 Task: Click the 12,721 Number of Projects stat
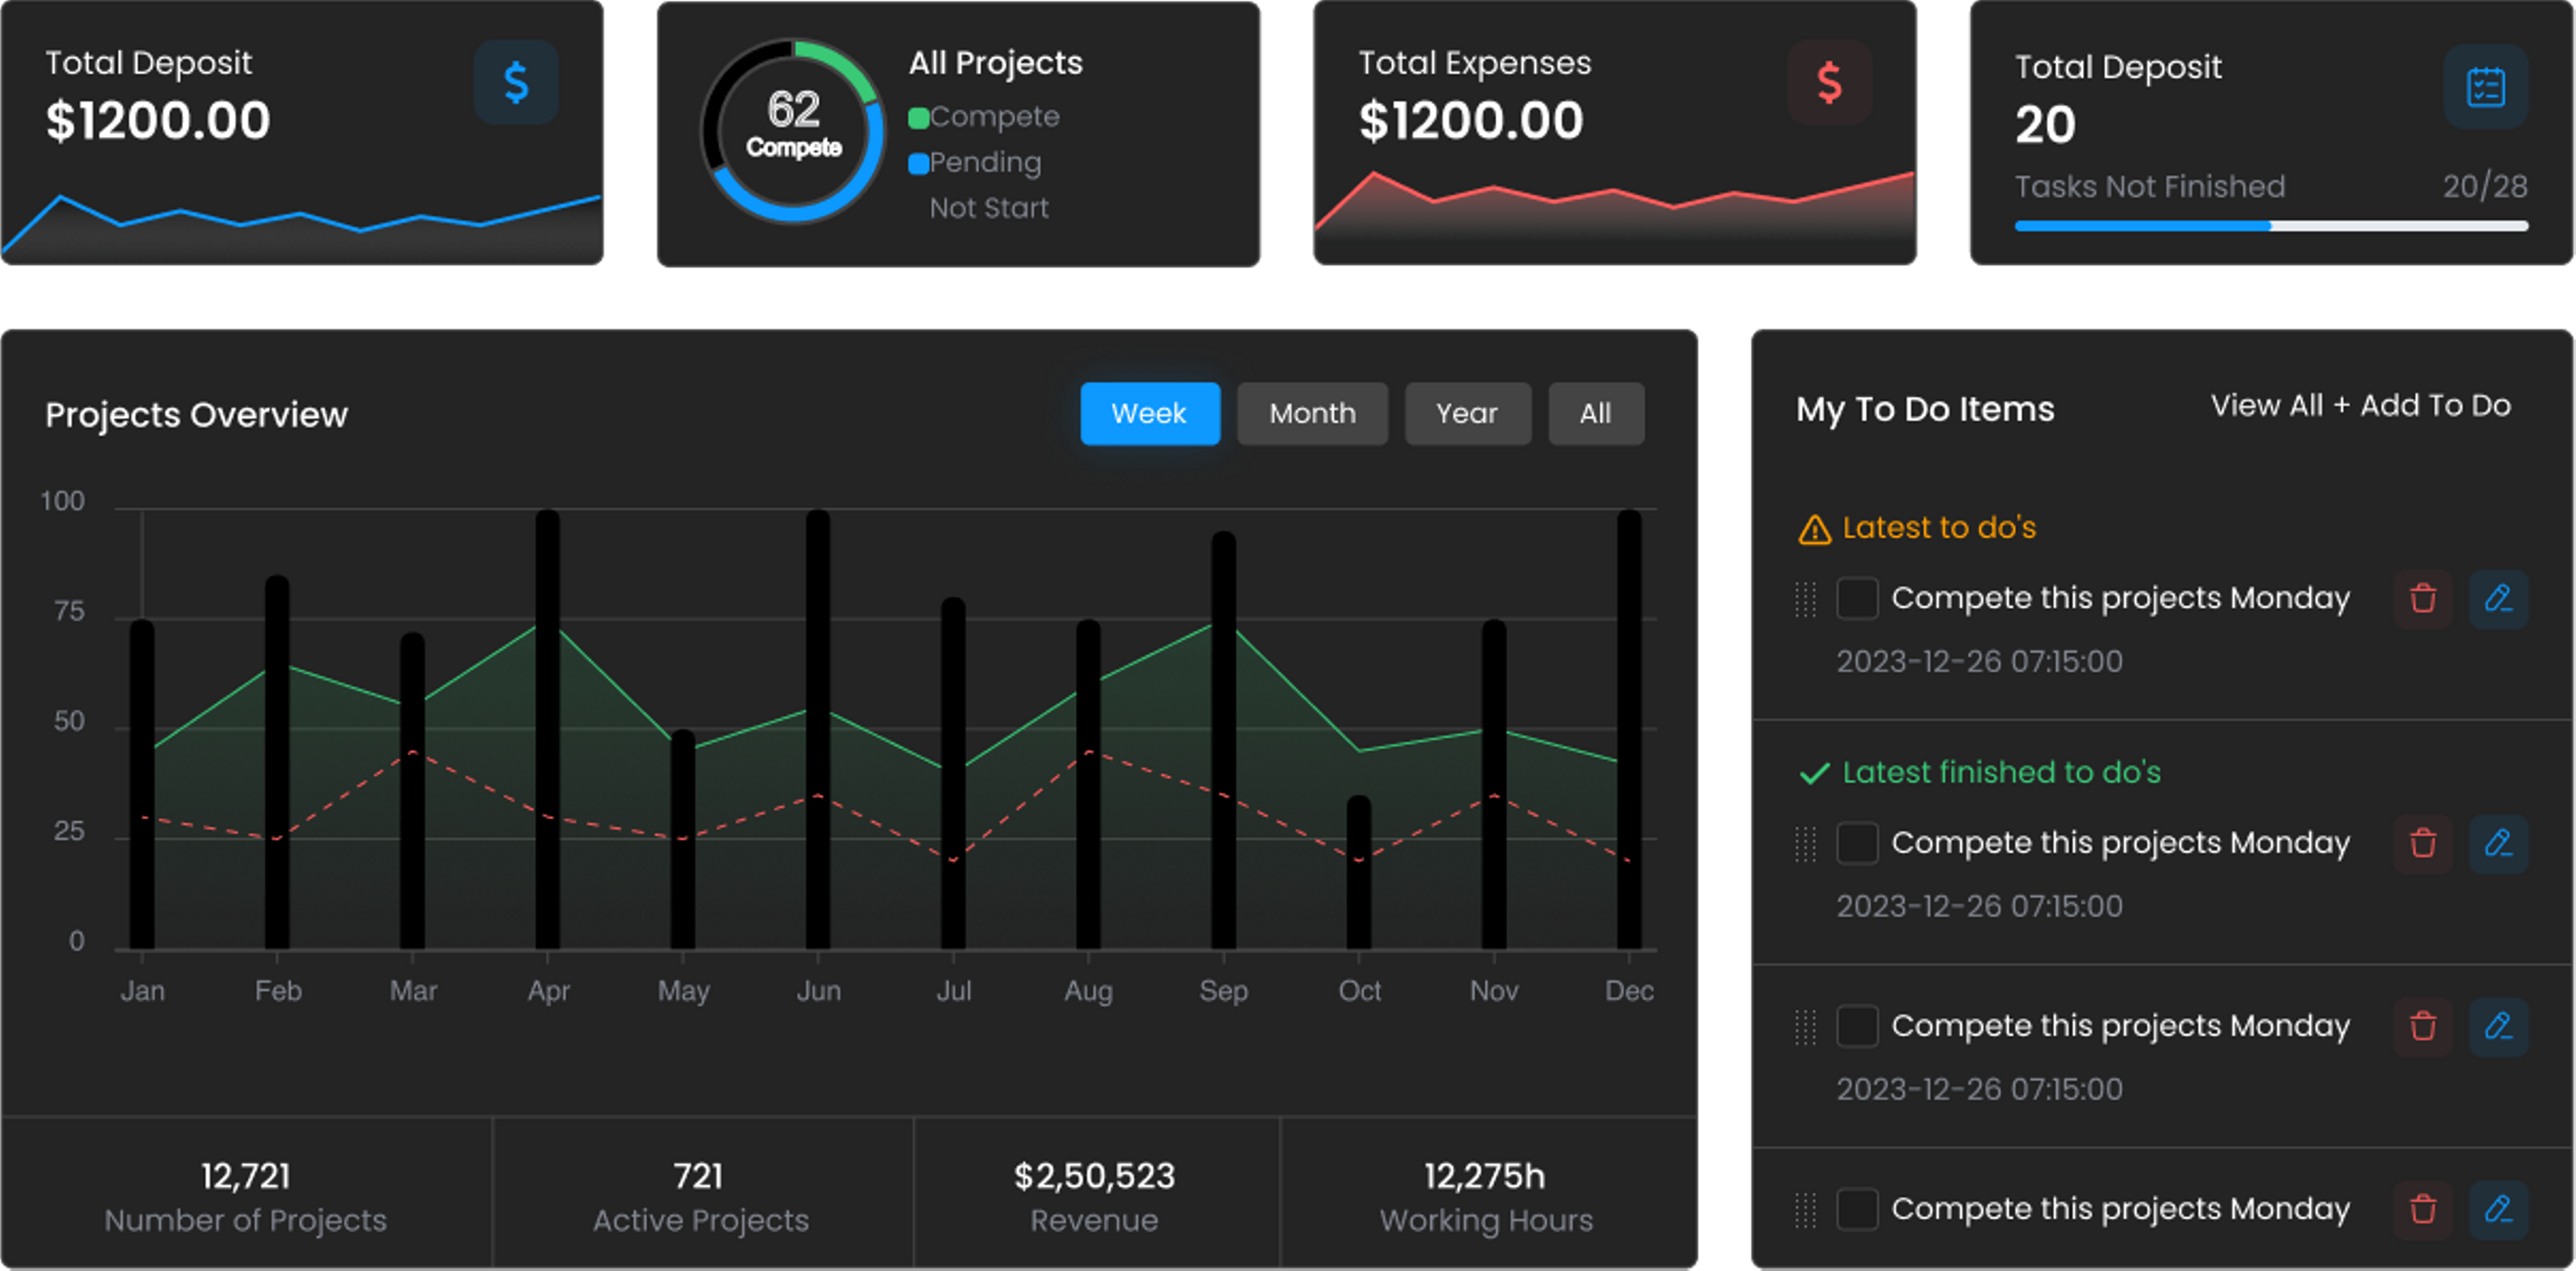pos(245,1197)
